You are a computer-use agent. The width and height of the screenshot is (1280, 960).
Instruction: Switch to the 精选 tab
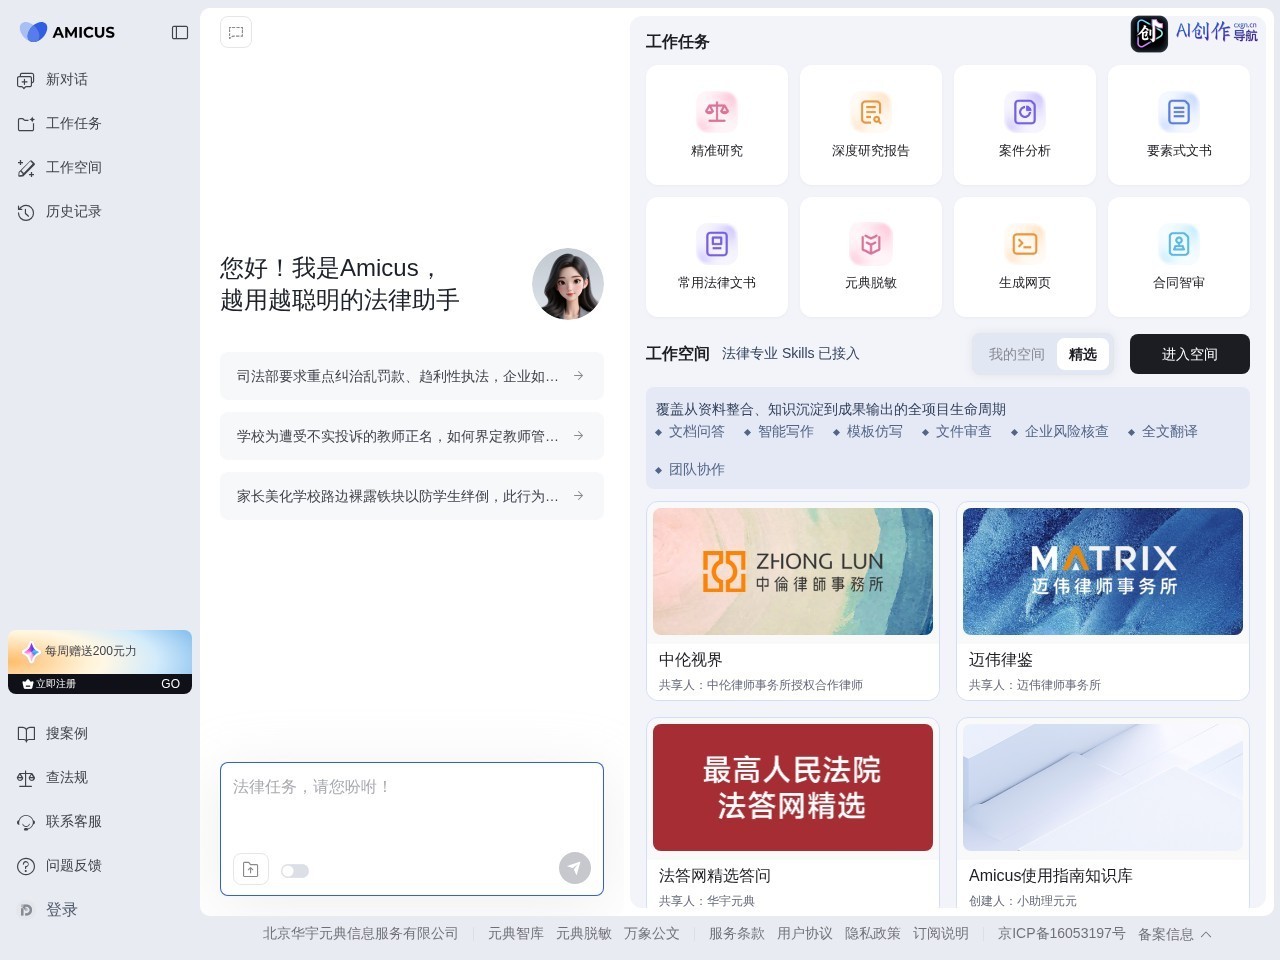[1082, 354]
